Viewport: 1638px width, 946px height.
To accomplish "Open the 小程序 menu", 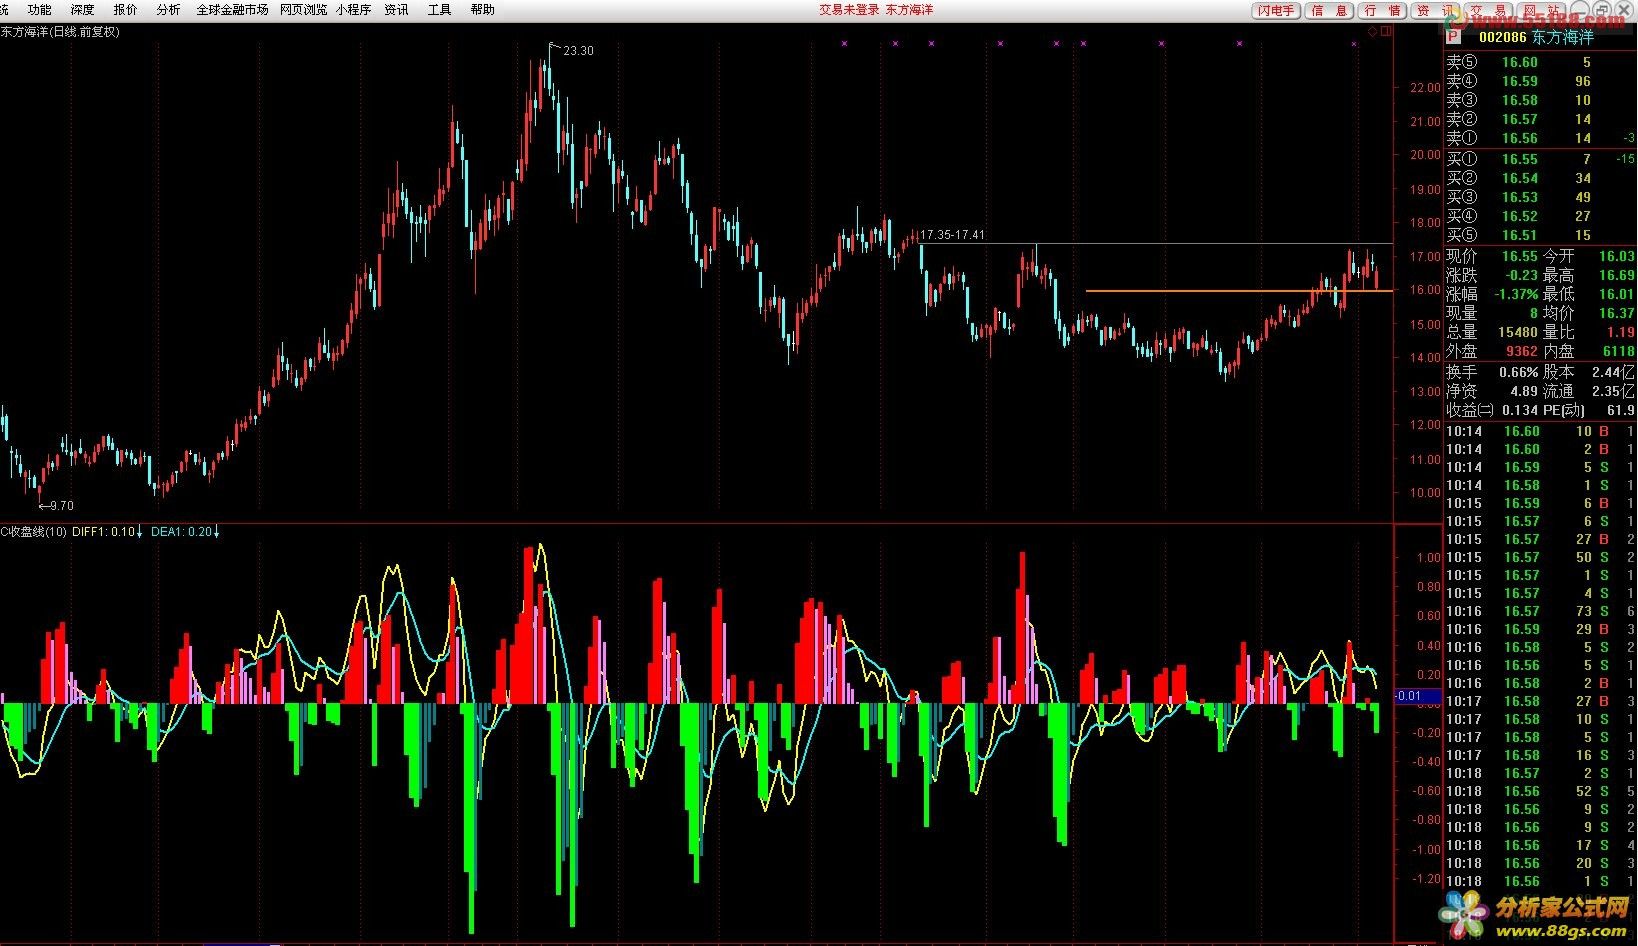I will 353,10.
